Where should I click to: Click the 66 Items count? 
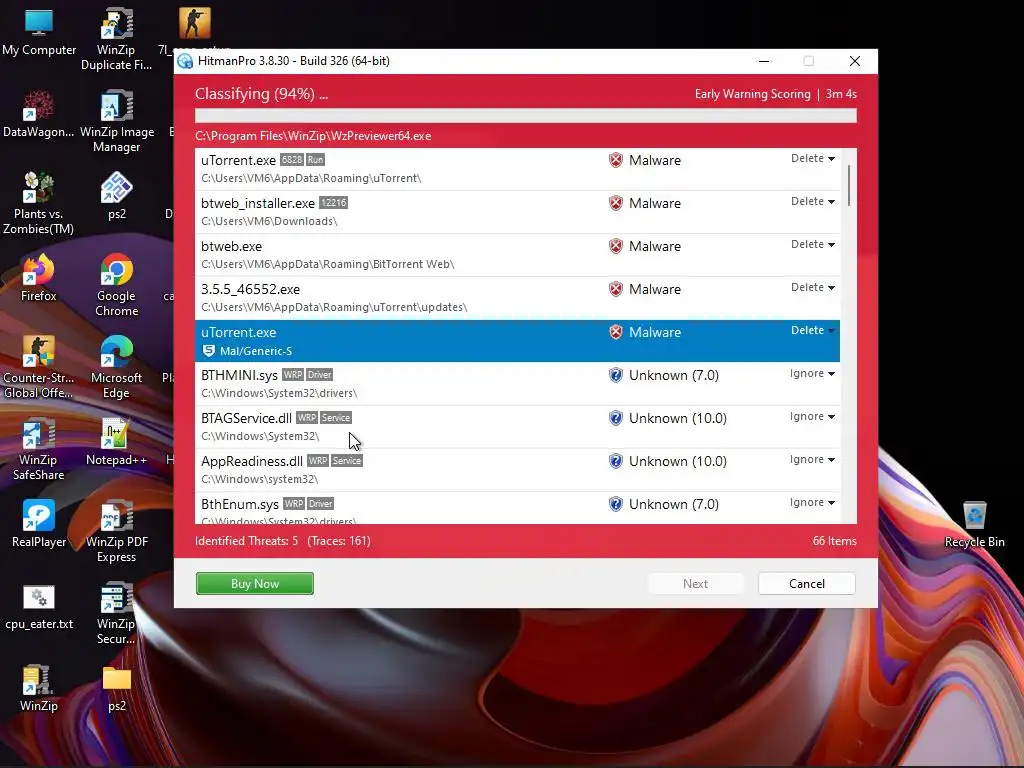click(x=834, y=541)
